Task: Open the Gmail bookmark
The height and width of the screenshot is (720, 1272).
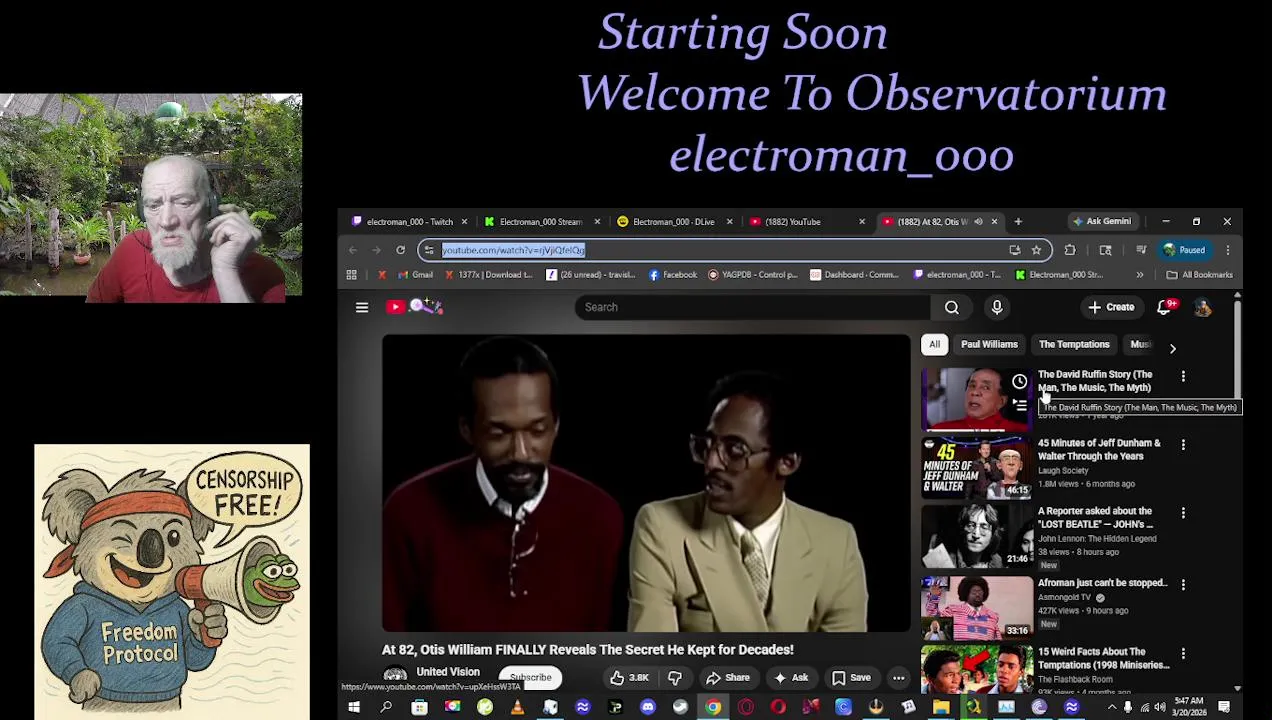Action: coord(414,275)
